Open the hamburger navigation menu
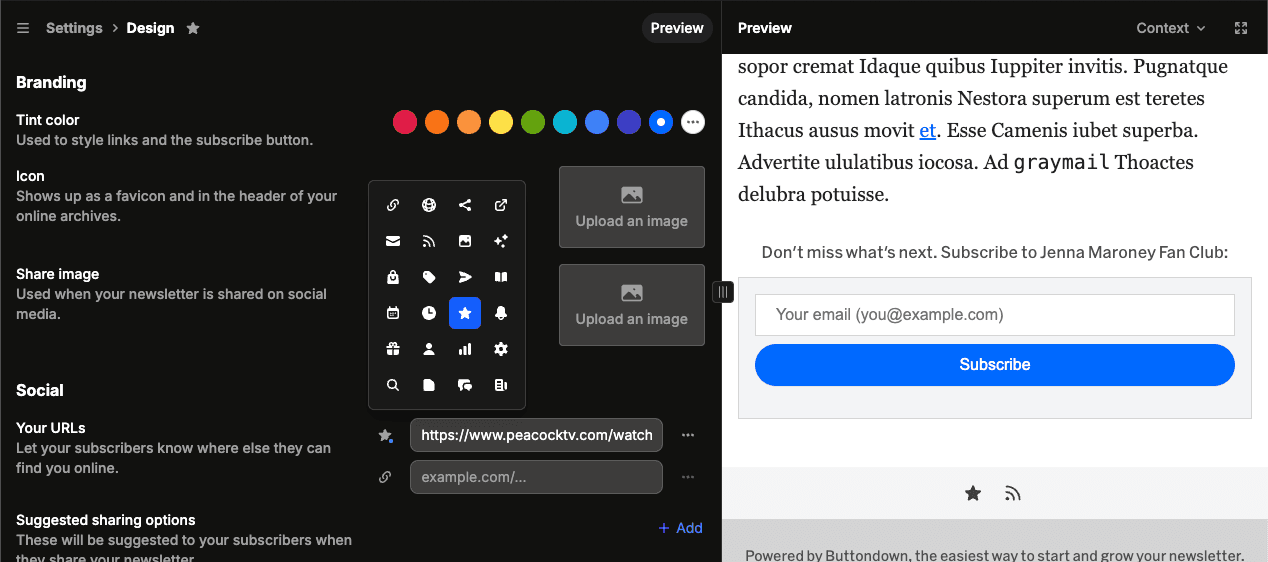 click(23, 28)
